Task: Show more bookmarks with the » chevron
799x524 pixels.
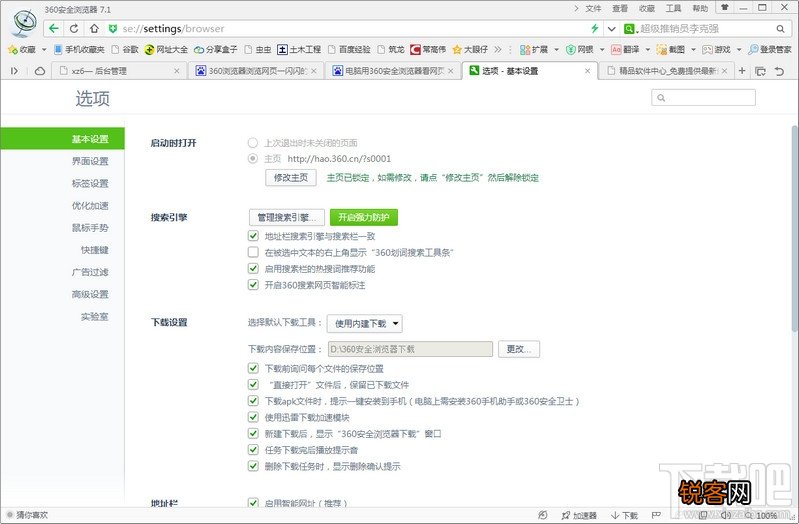Action: (x=498, y=49)
